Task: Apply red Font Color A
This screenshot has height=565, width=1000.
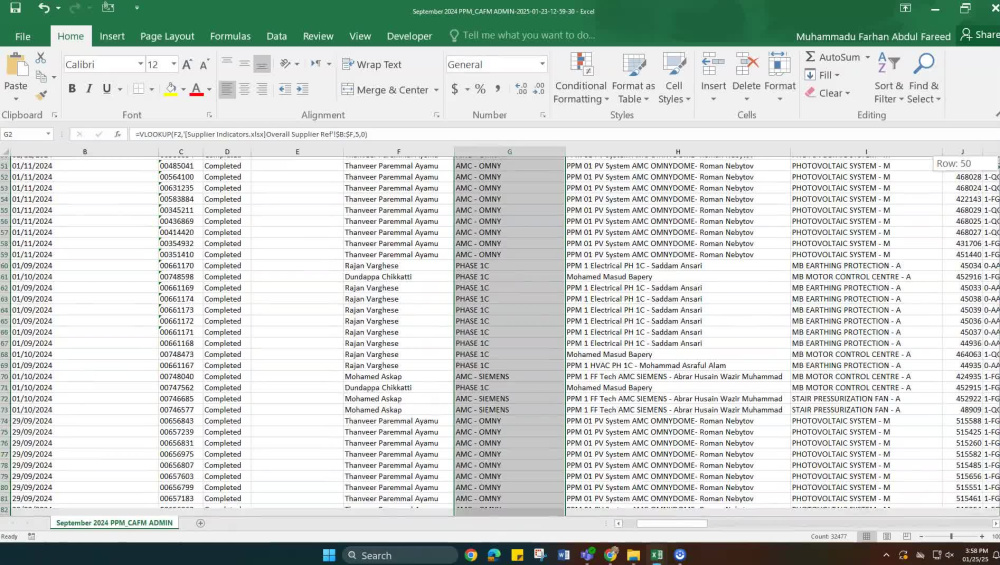Action: tap(196, 89)
